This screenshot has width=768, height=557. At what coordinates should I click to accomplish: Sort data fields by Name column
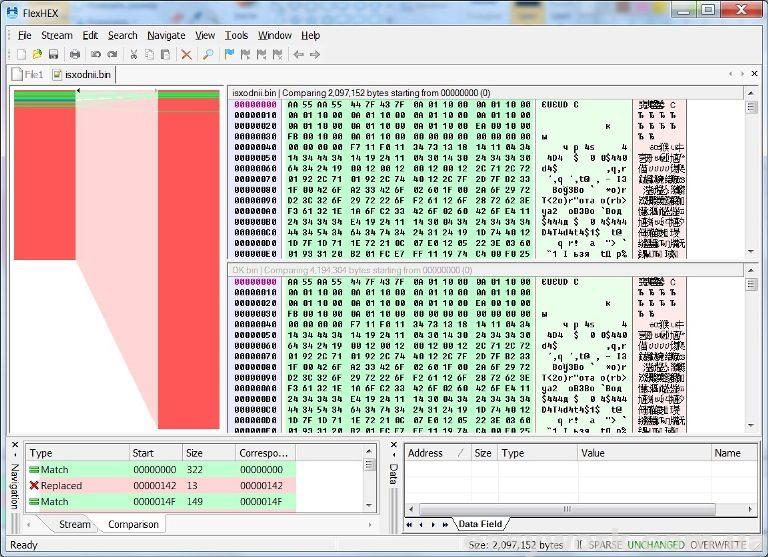733,453
